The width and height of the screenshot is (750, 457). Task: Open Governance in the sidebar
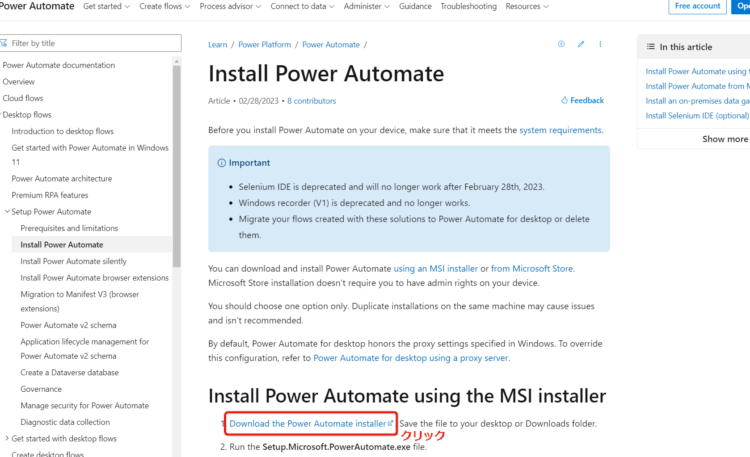coord(41,389)
